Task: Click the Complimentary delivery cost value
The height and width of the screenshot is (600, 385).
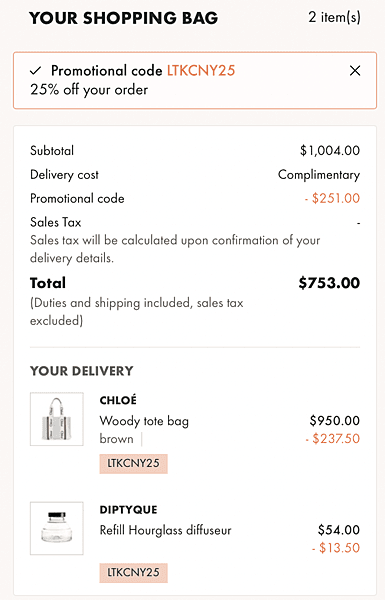Action: tap(319, 175)
